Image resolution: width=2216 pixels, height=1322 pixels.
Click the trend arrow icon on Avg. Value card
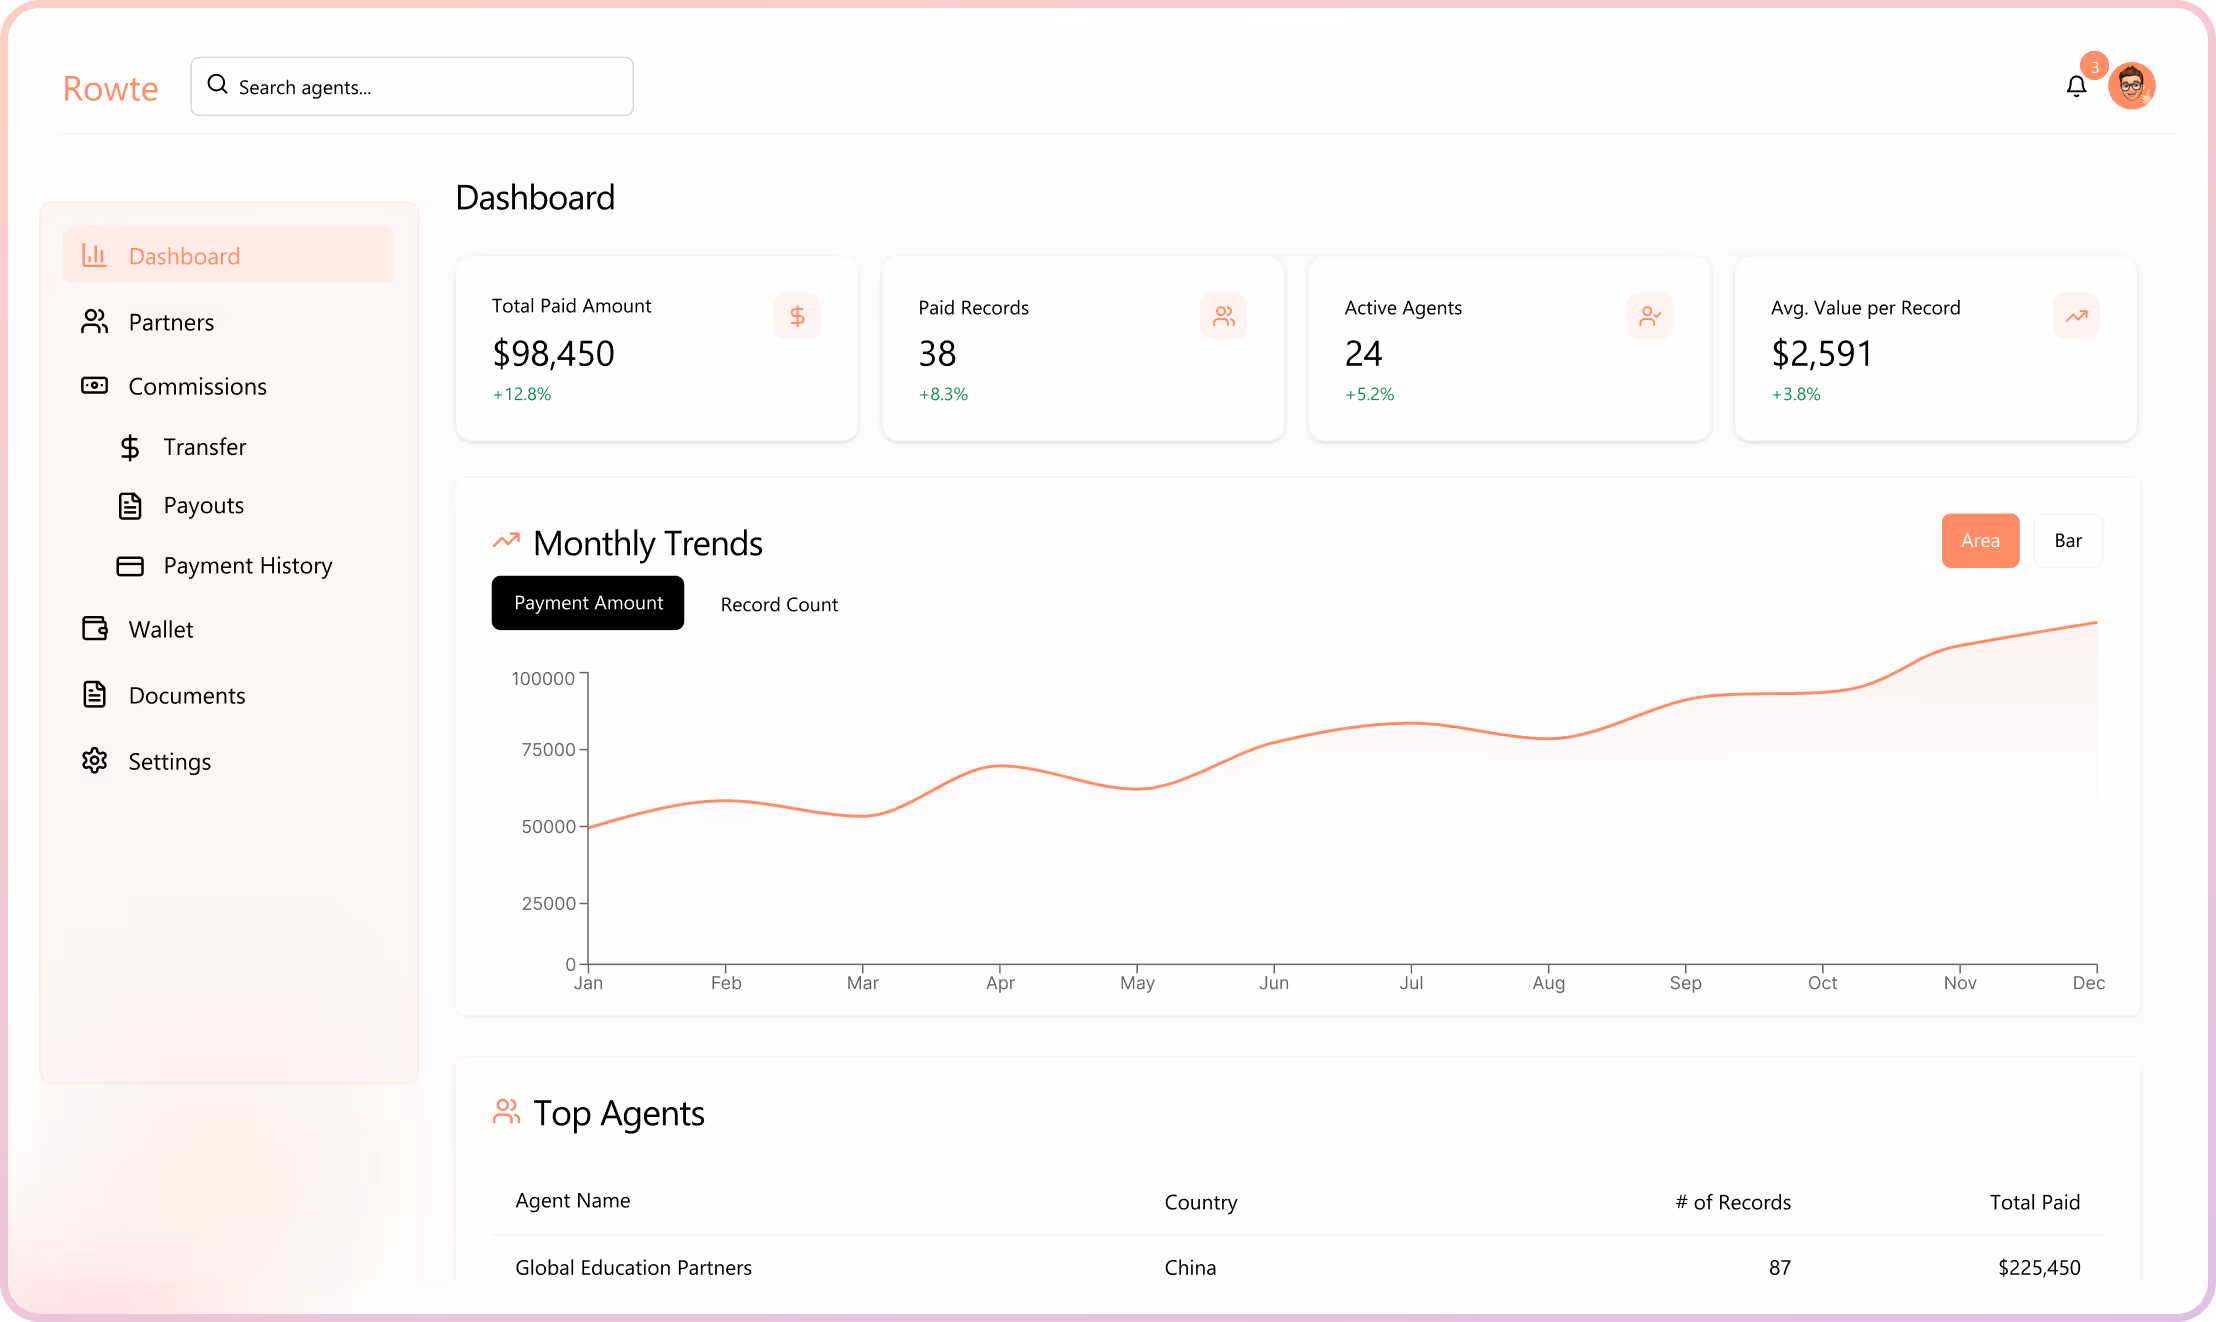pyautogui.click(x=2076, y=316)
